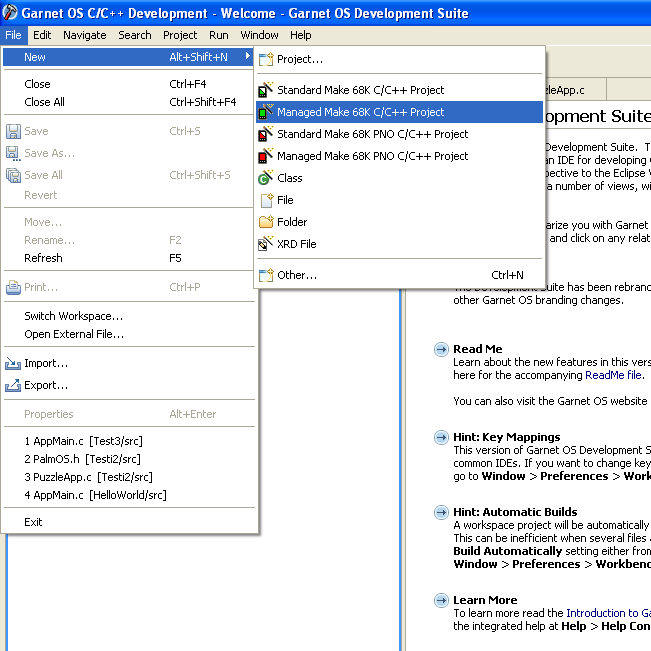651x651 pixels.
Task: Select Folder in the New submenu
Action: [399, 222]
